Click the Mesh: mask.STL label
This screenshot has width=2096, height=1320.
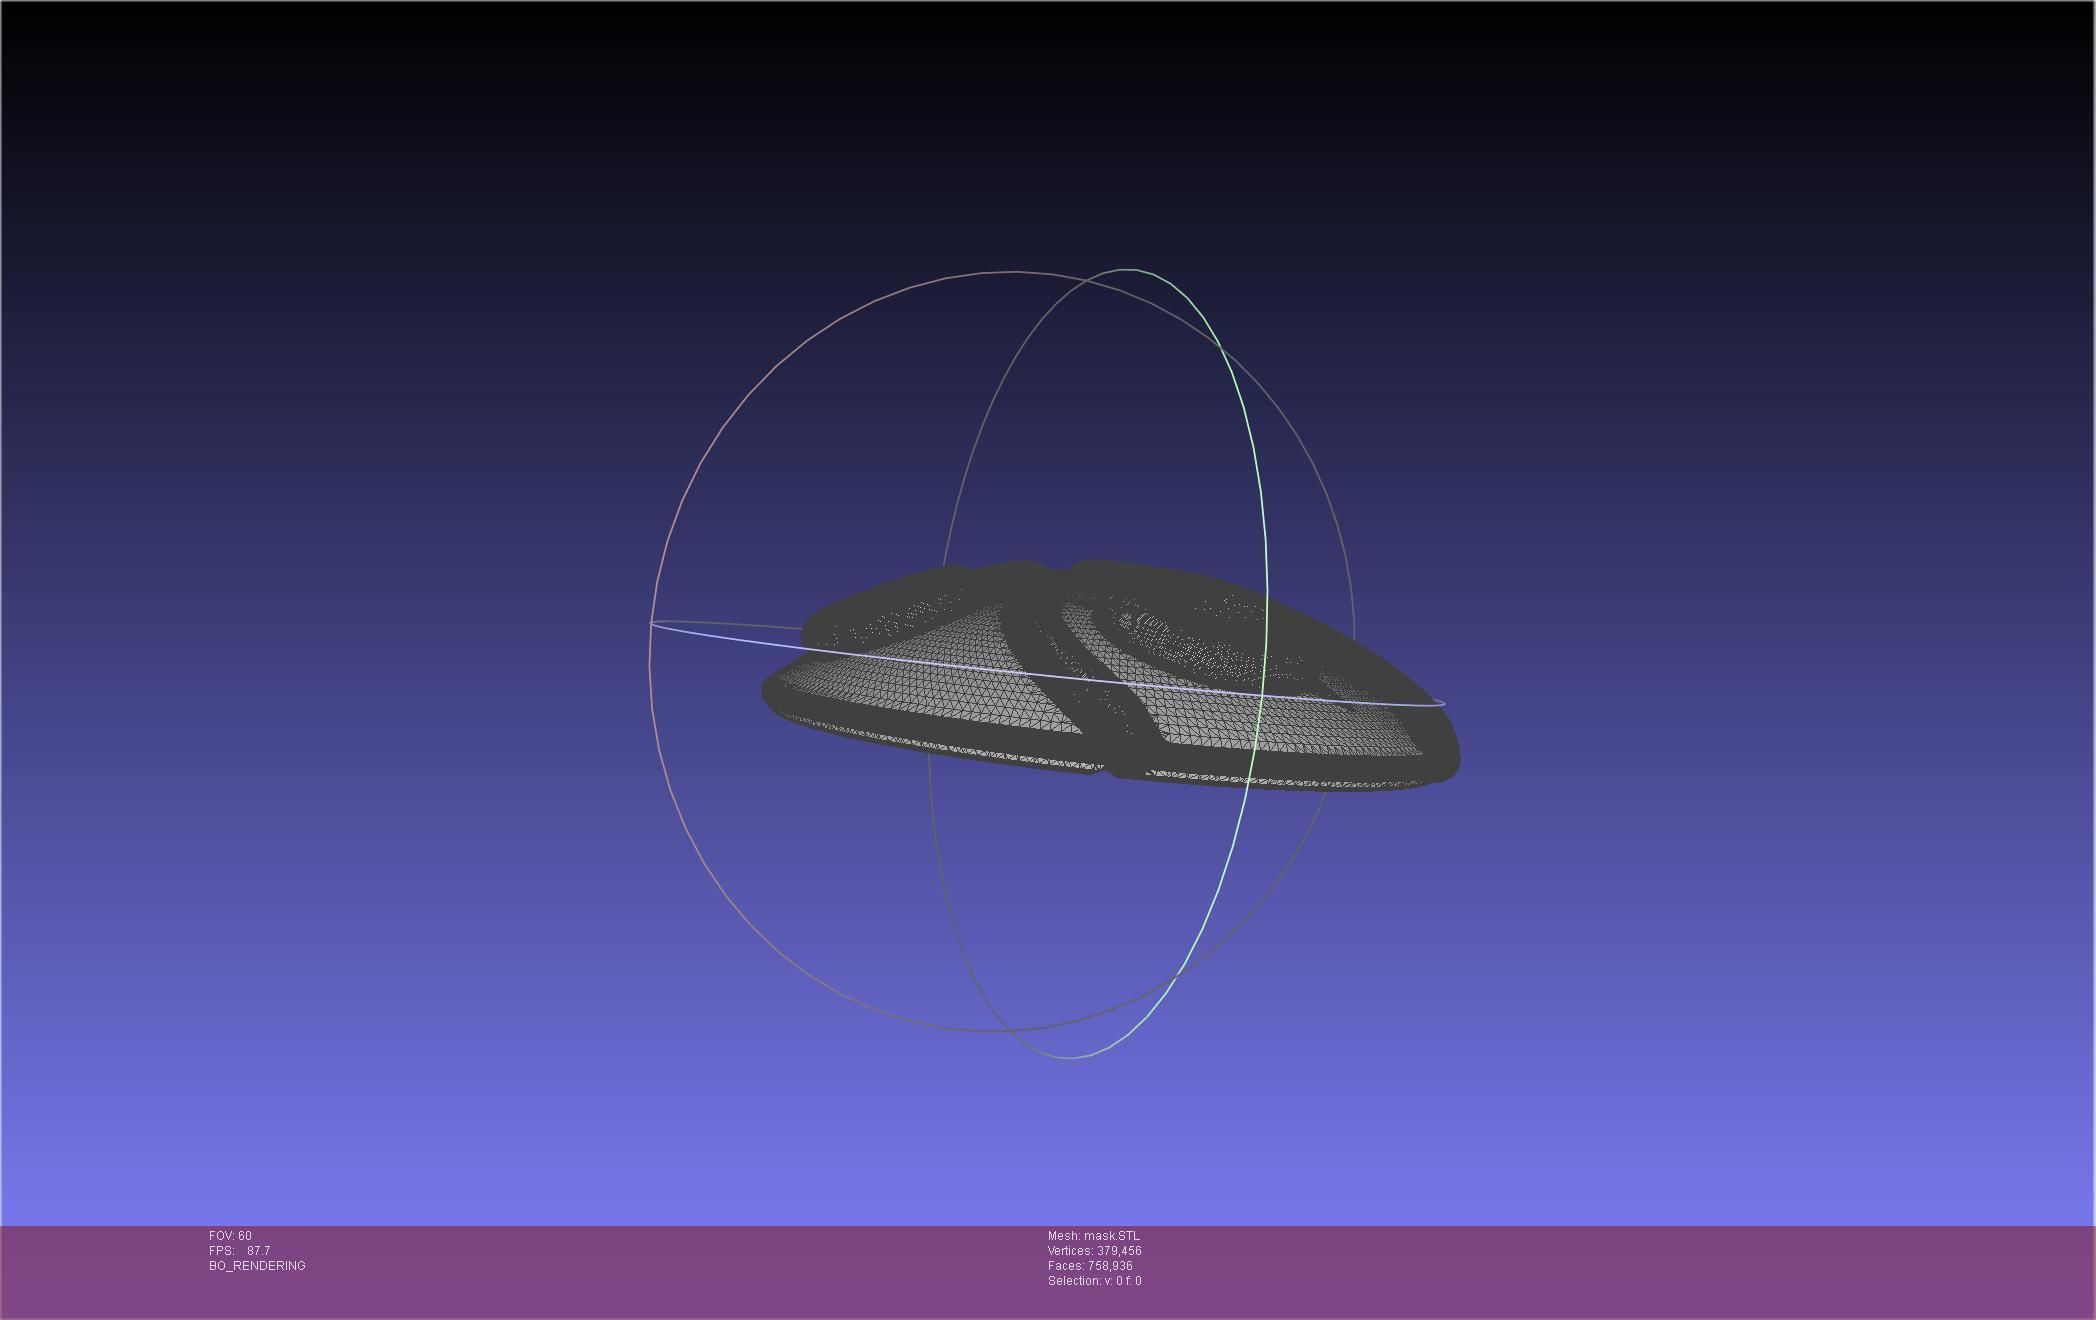1093,1236
